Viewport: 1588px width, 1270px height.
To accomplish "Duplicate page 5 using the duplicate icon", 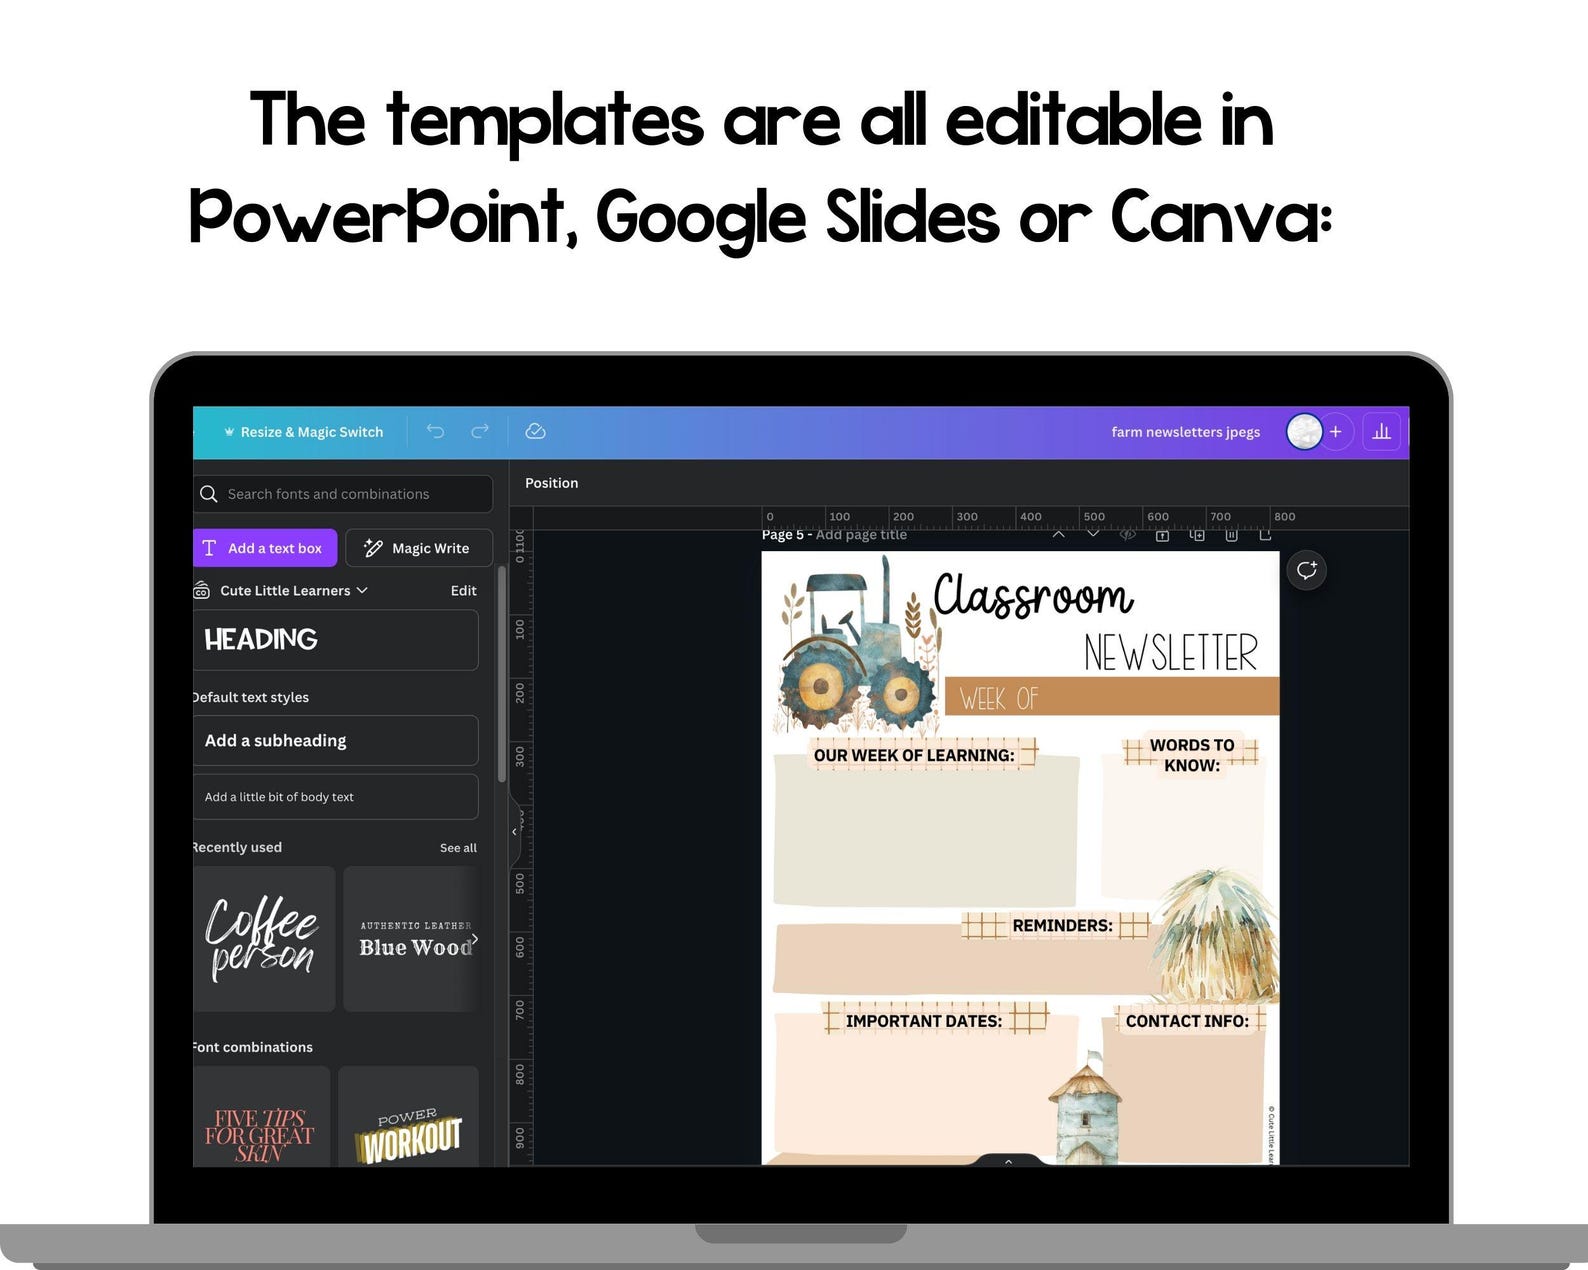I will 1196,535.
